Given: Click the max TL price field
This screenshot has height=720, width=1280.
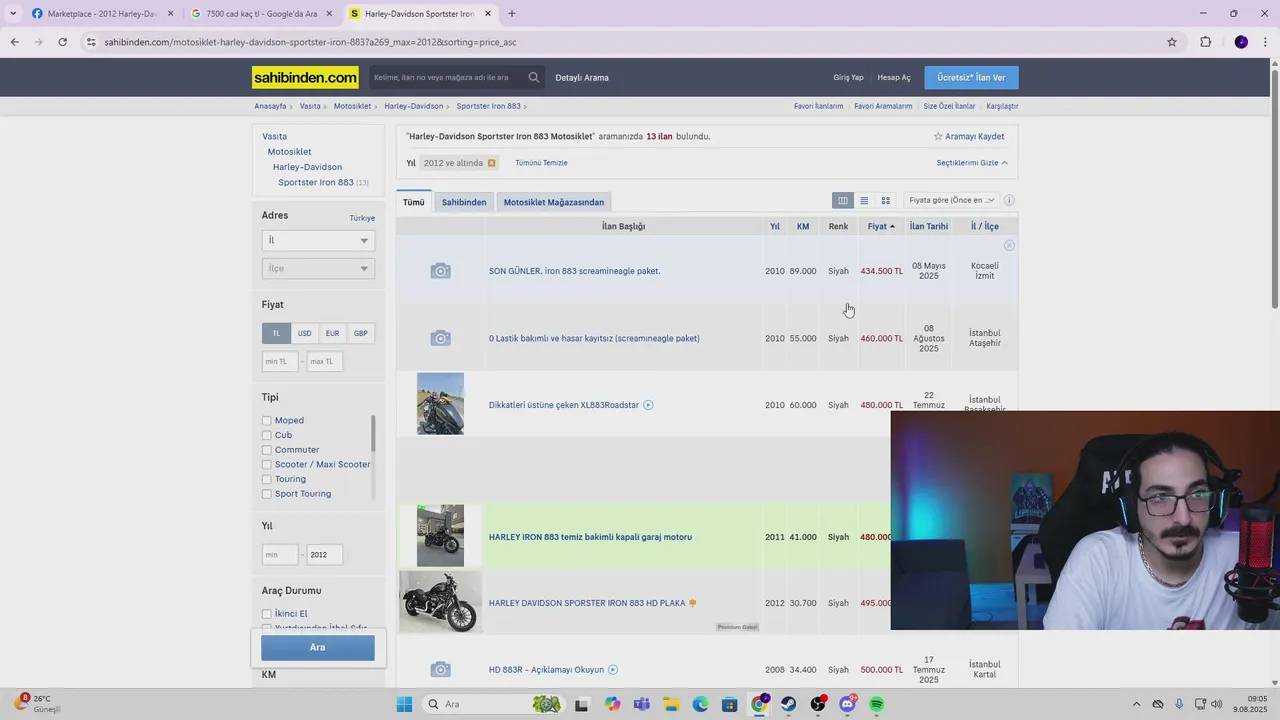Looking at the screenshot, I should 325,361.
